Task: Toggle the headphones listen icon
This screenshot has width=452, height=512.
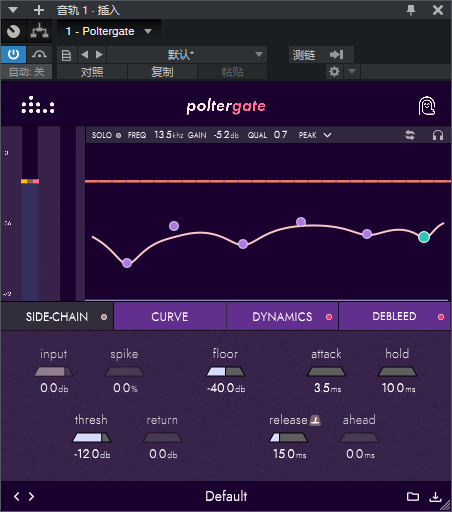Action: point(438,135)
